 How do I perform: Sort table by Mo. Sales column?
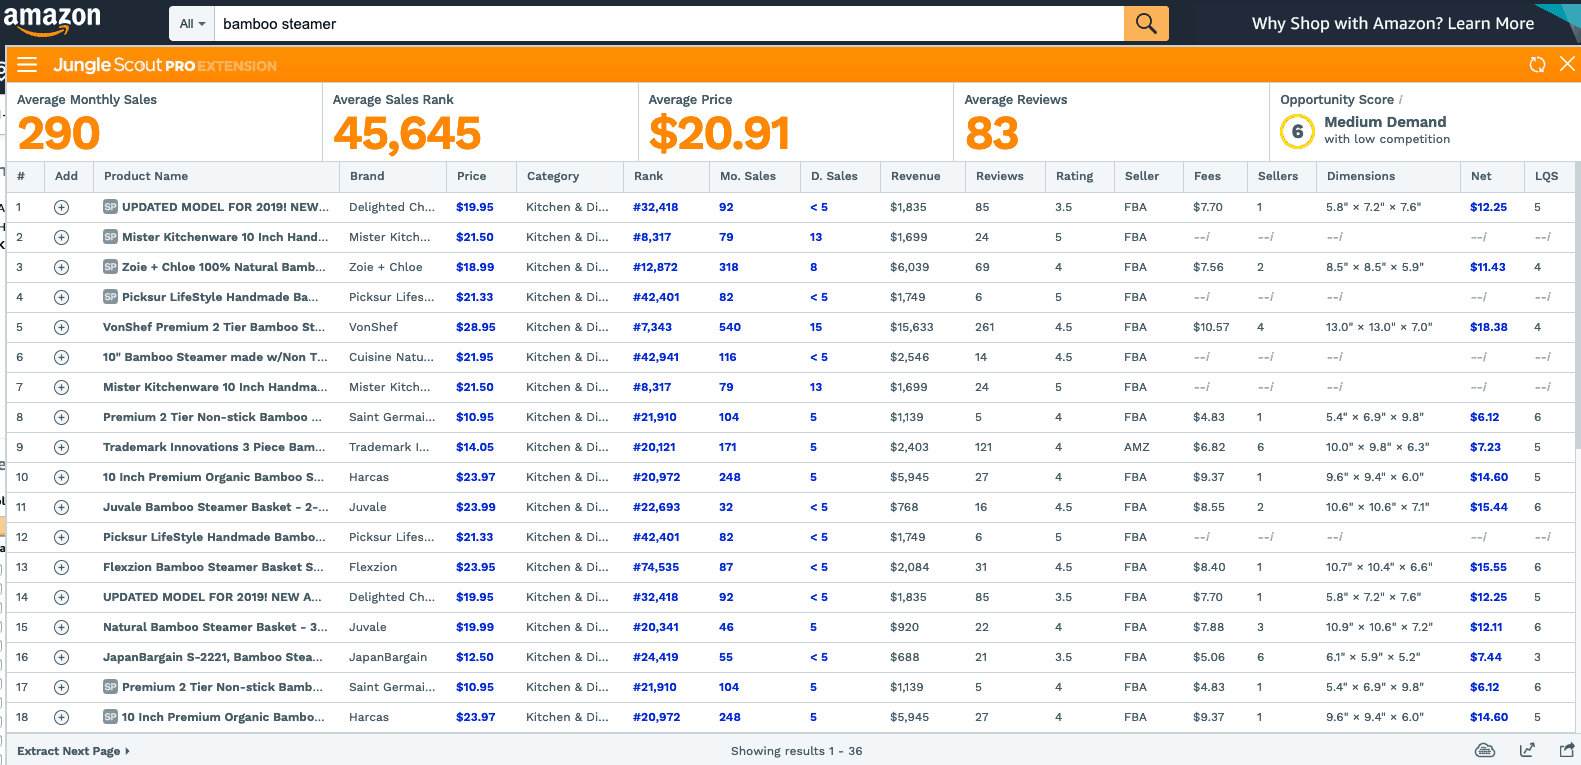click(748, 176)
